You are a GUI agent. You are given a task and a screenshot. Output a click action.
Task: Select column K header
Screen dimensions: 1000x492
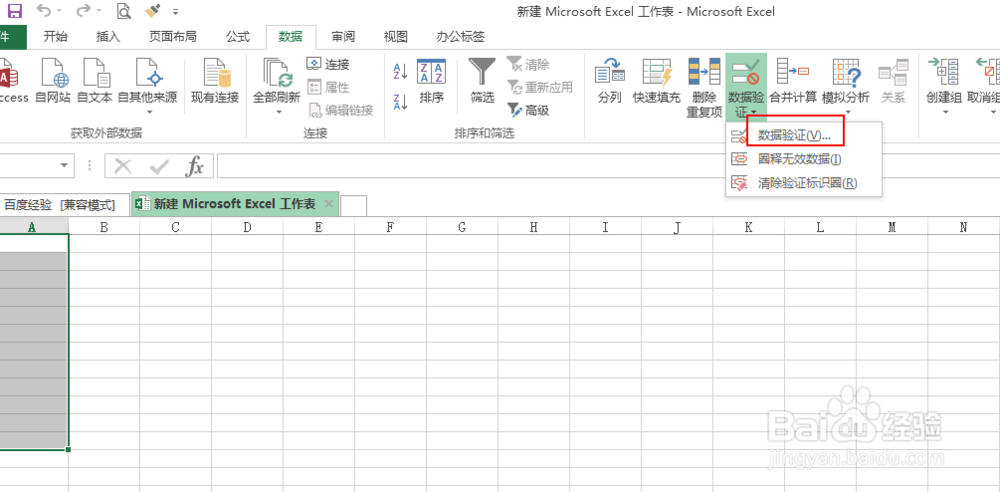pyautogui.click(x=748, y=227)
